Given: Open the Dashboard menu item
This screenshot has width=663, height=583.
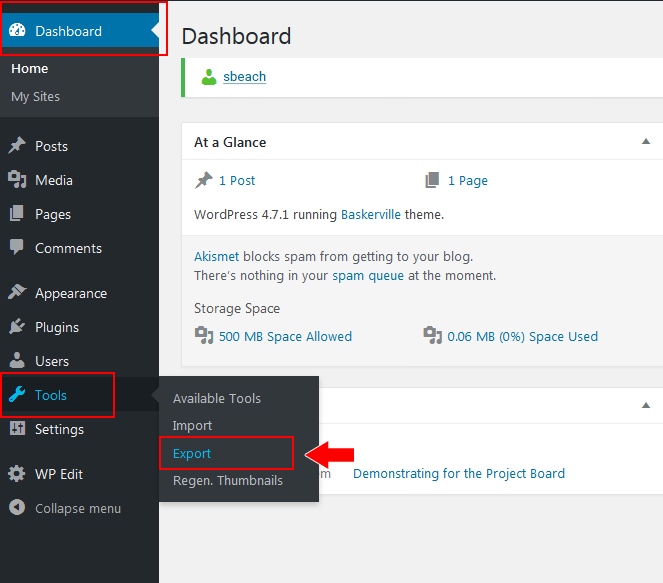Looking at the screenshot, I should point(79,30).
